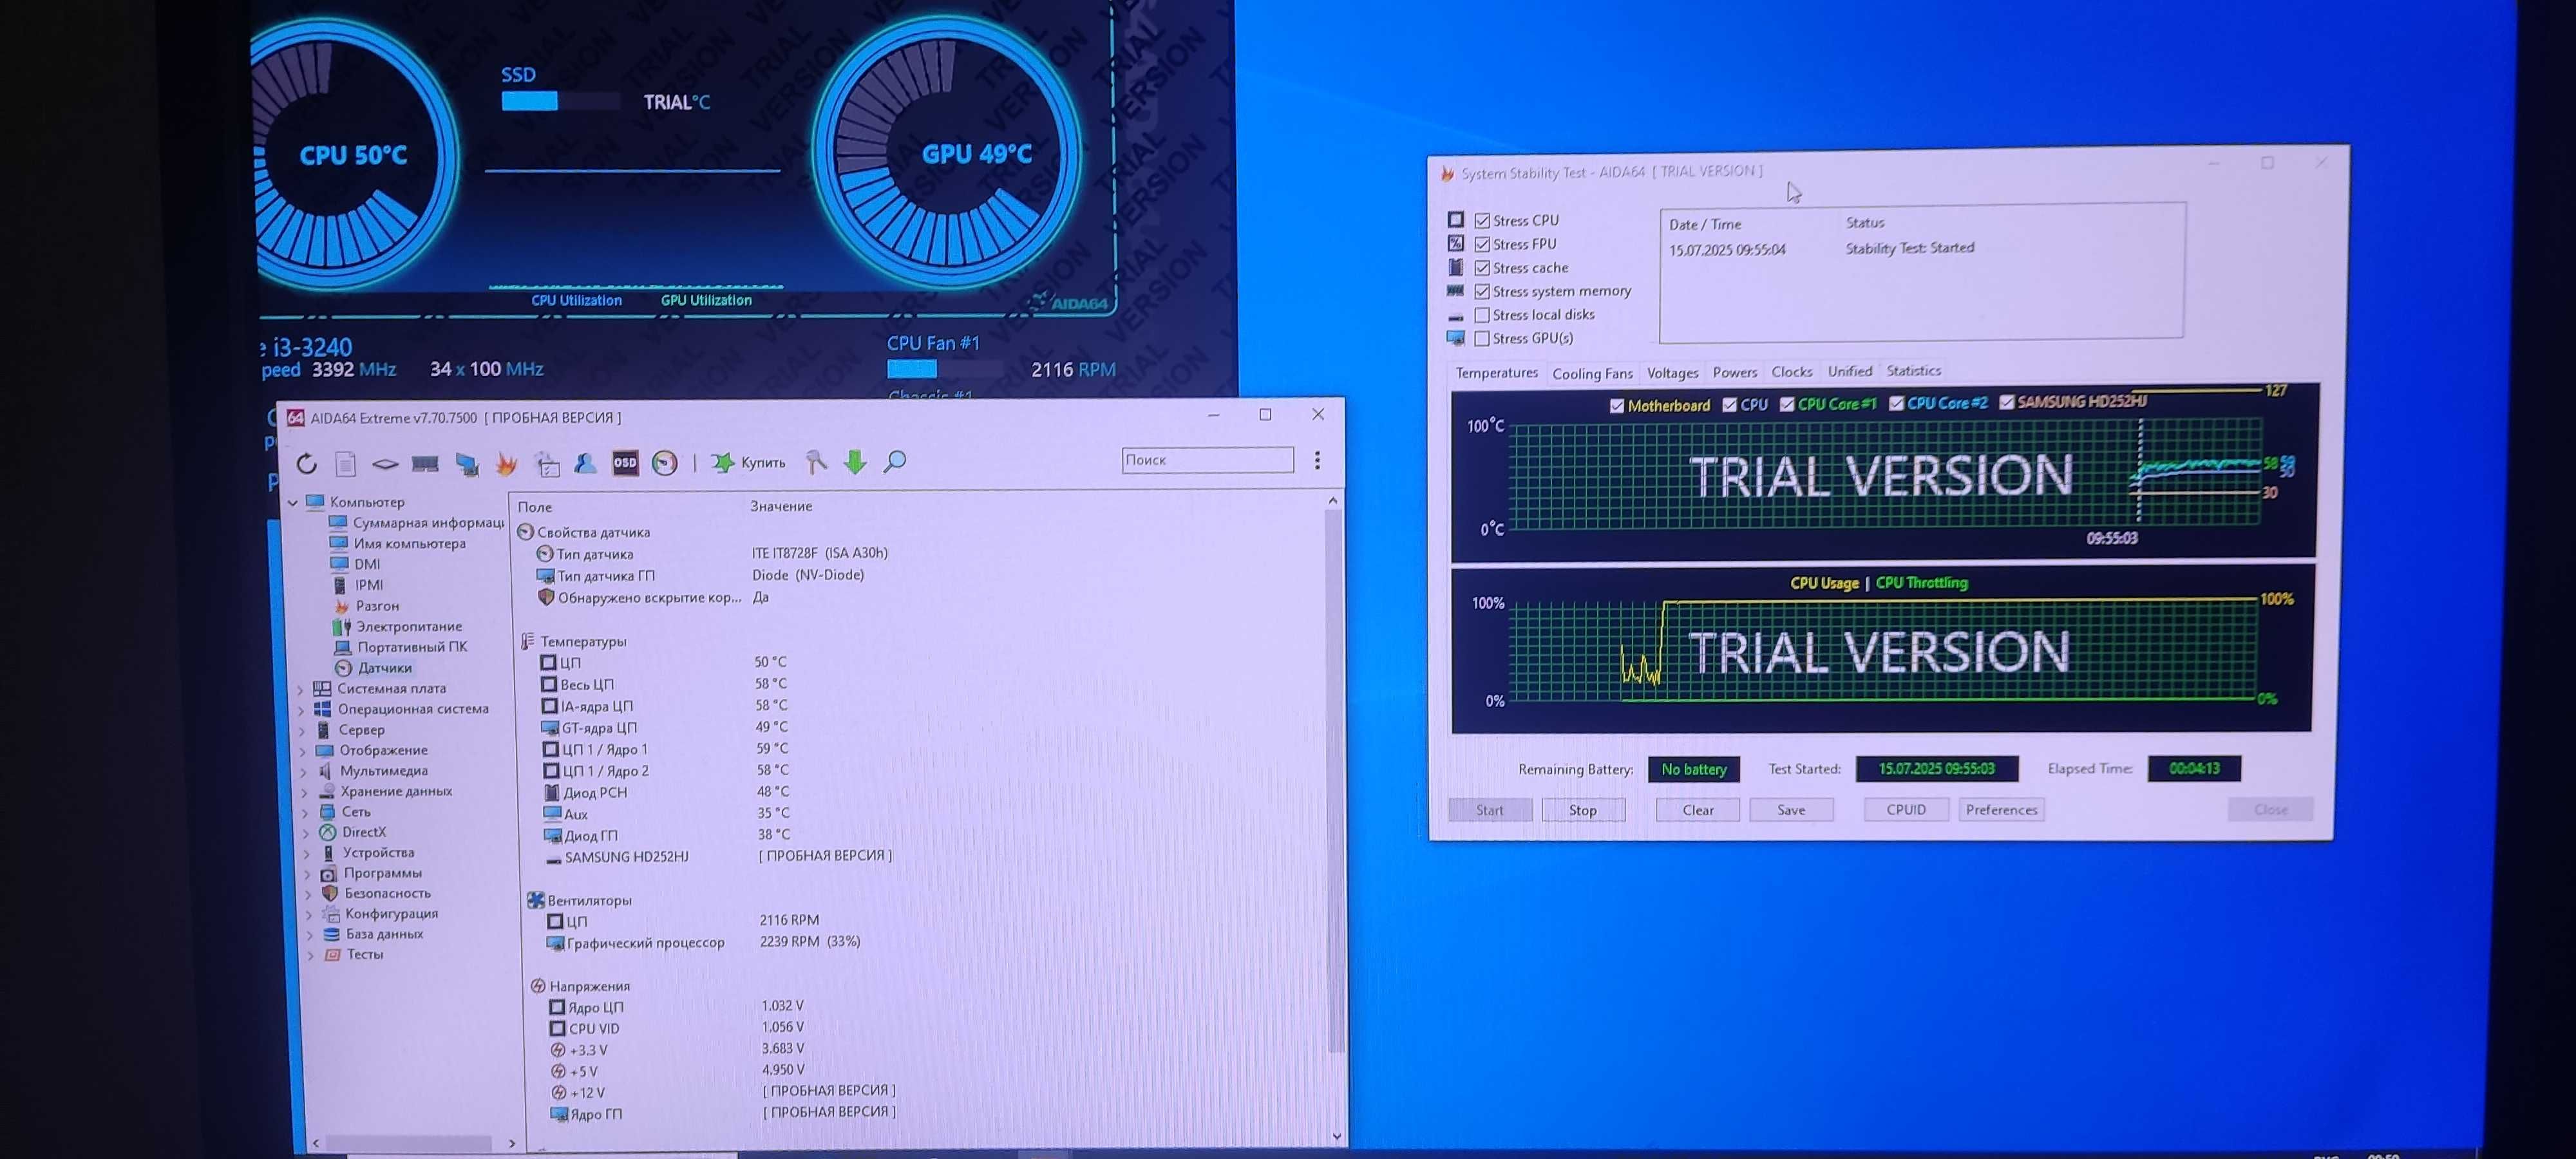Open the Report page icon in AIDA64 toolbar

click(x=345, y=463)
